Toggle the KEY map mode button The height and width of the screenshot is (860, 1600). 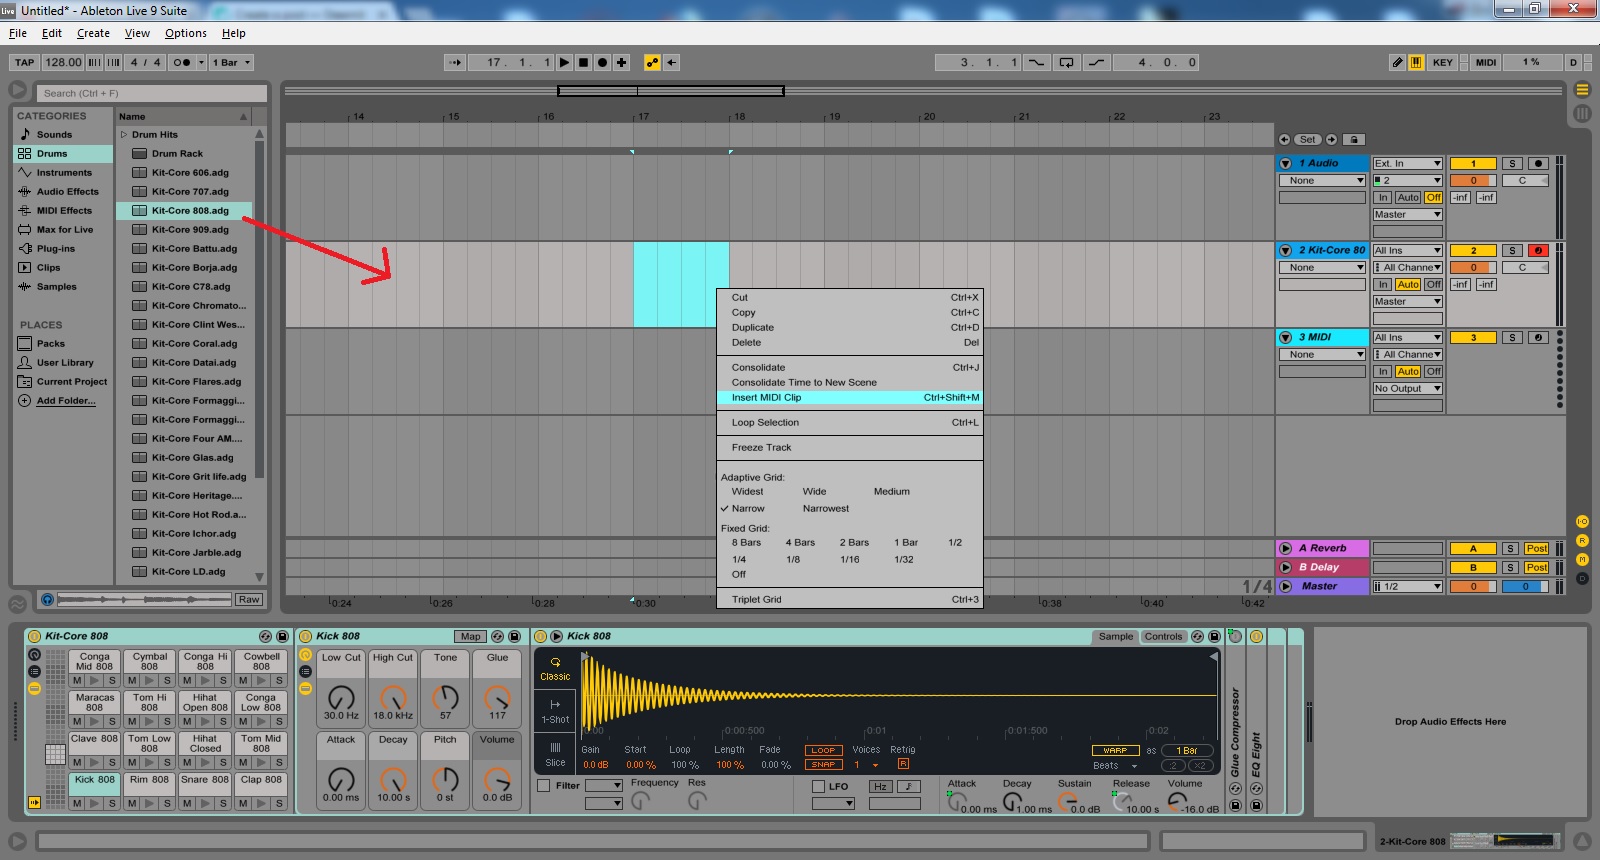click(1442, 62)
